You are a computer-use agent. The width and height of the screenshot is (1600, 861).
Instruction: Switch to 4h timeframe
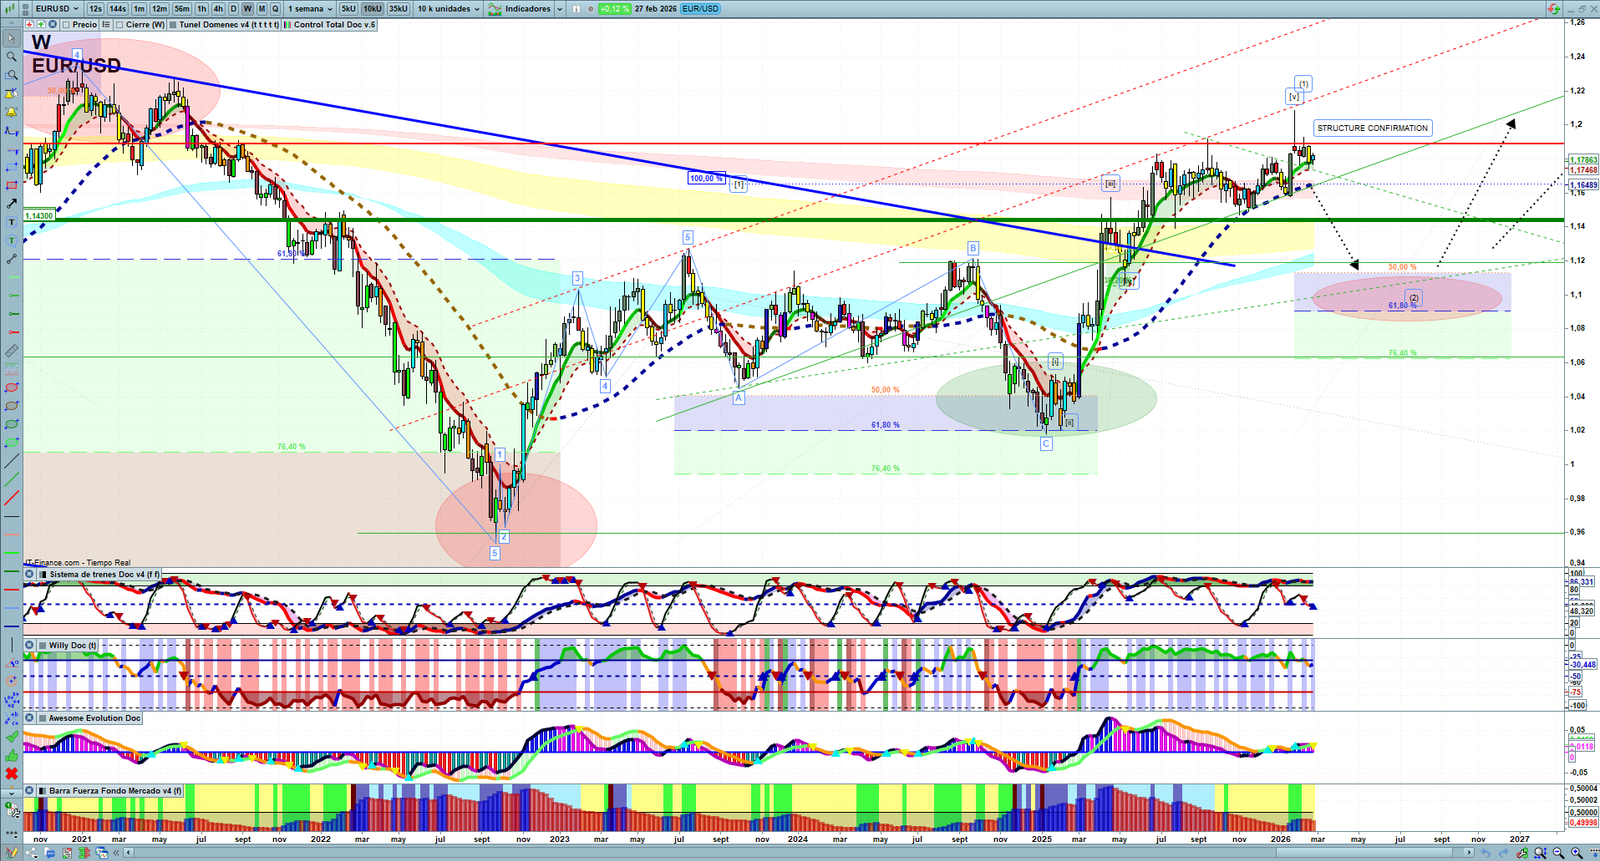(218, 8)
